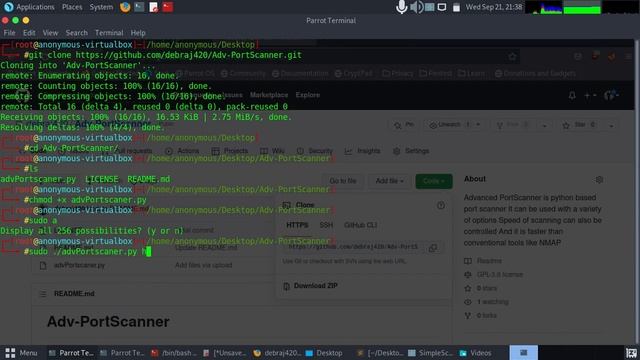The image size is (640, 360).
Task: Click the README.md outline list icon
Action: coord(43,294)
